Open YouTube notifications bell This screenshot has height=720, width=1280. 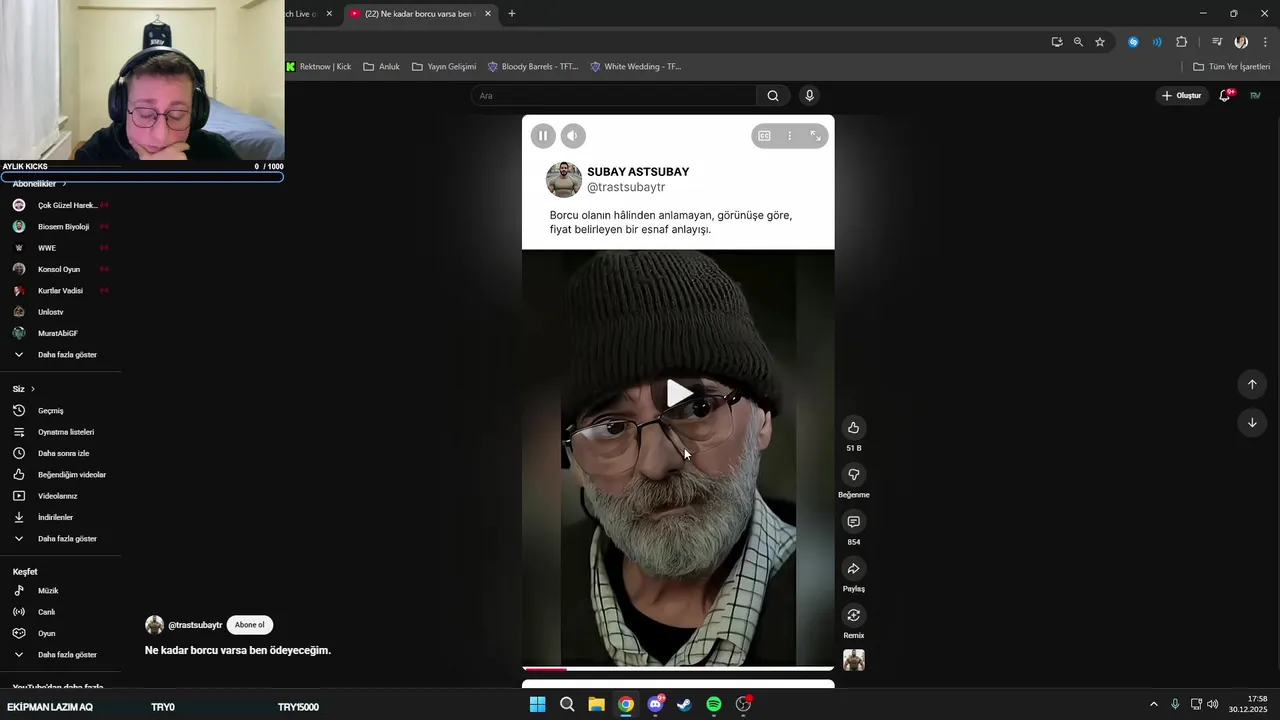[1225, 96]
